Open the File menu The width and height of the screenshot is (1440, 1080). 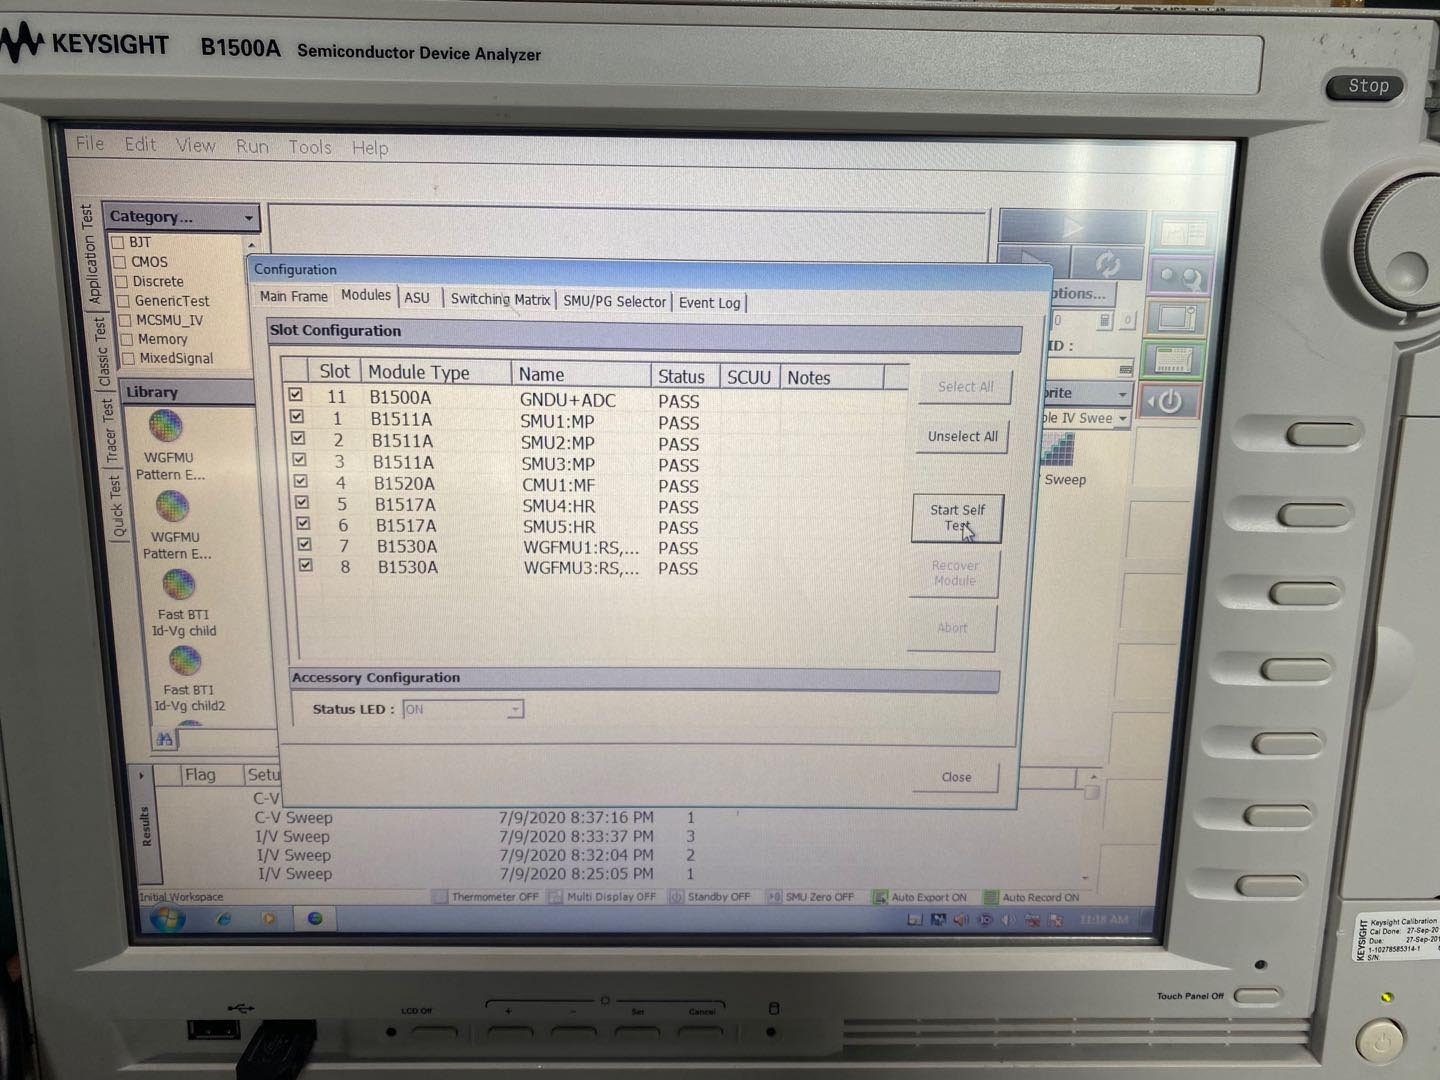coord(90,143)
